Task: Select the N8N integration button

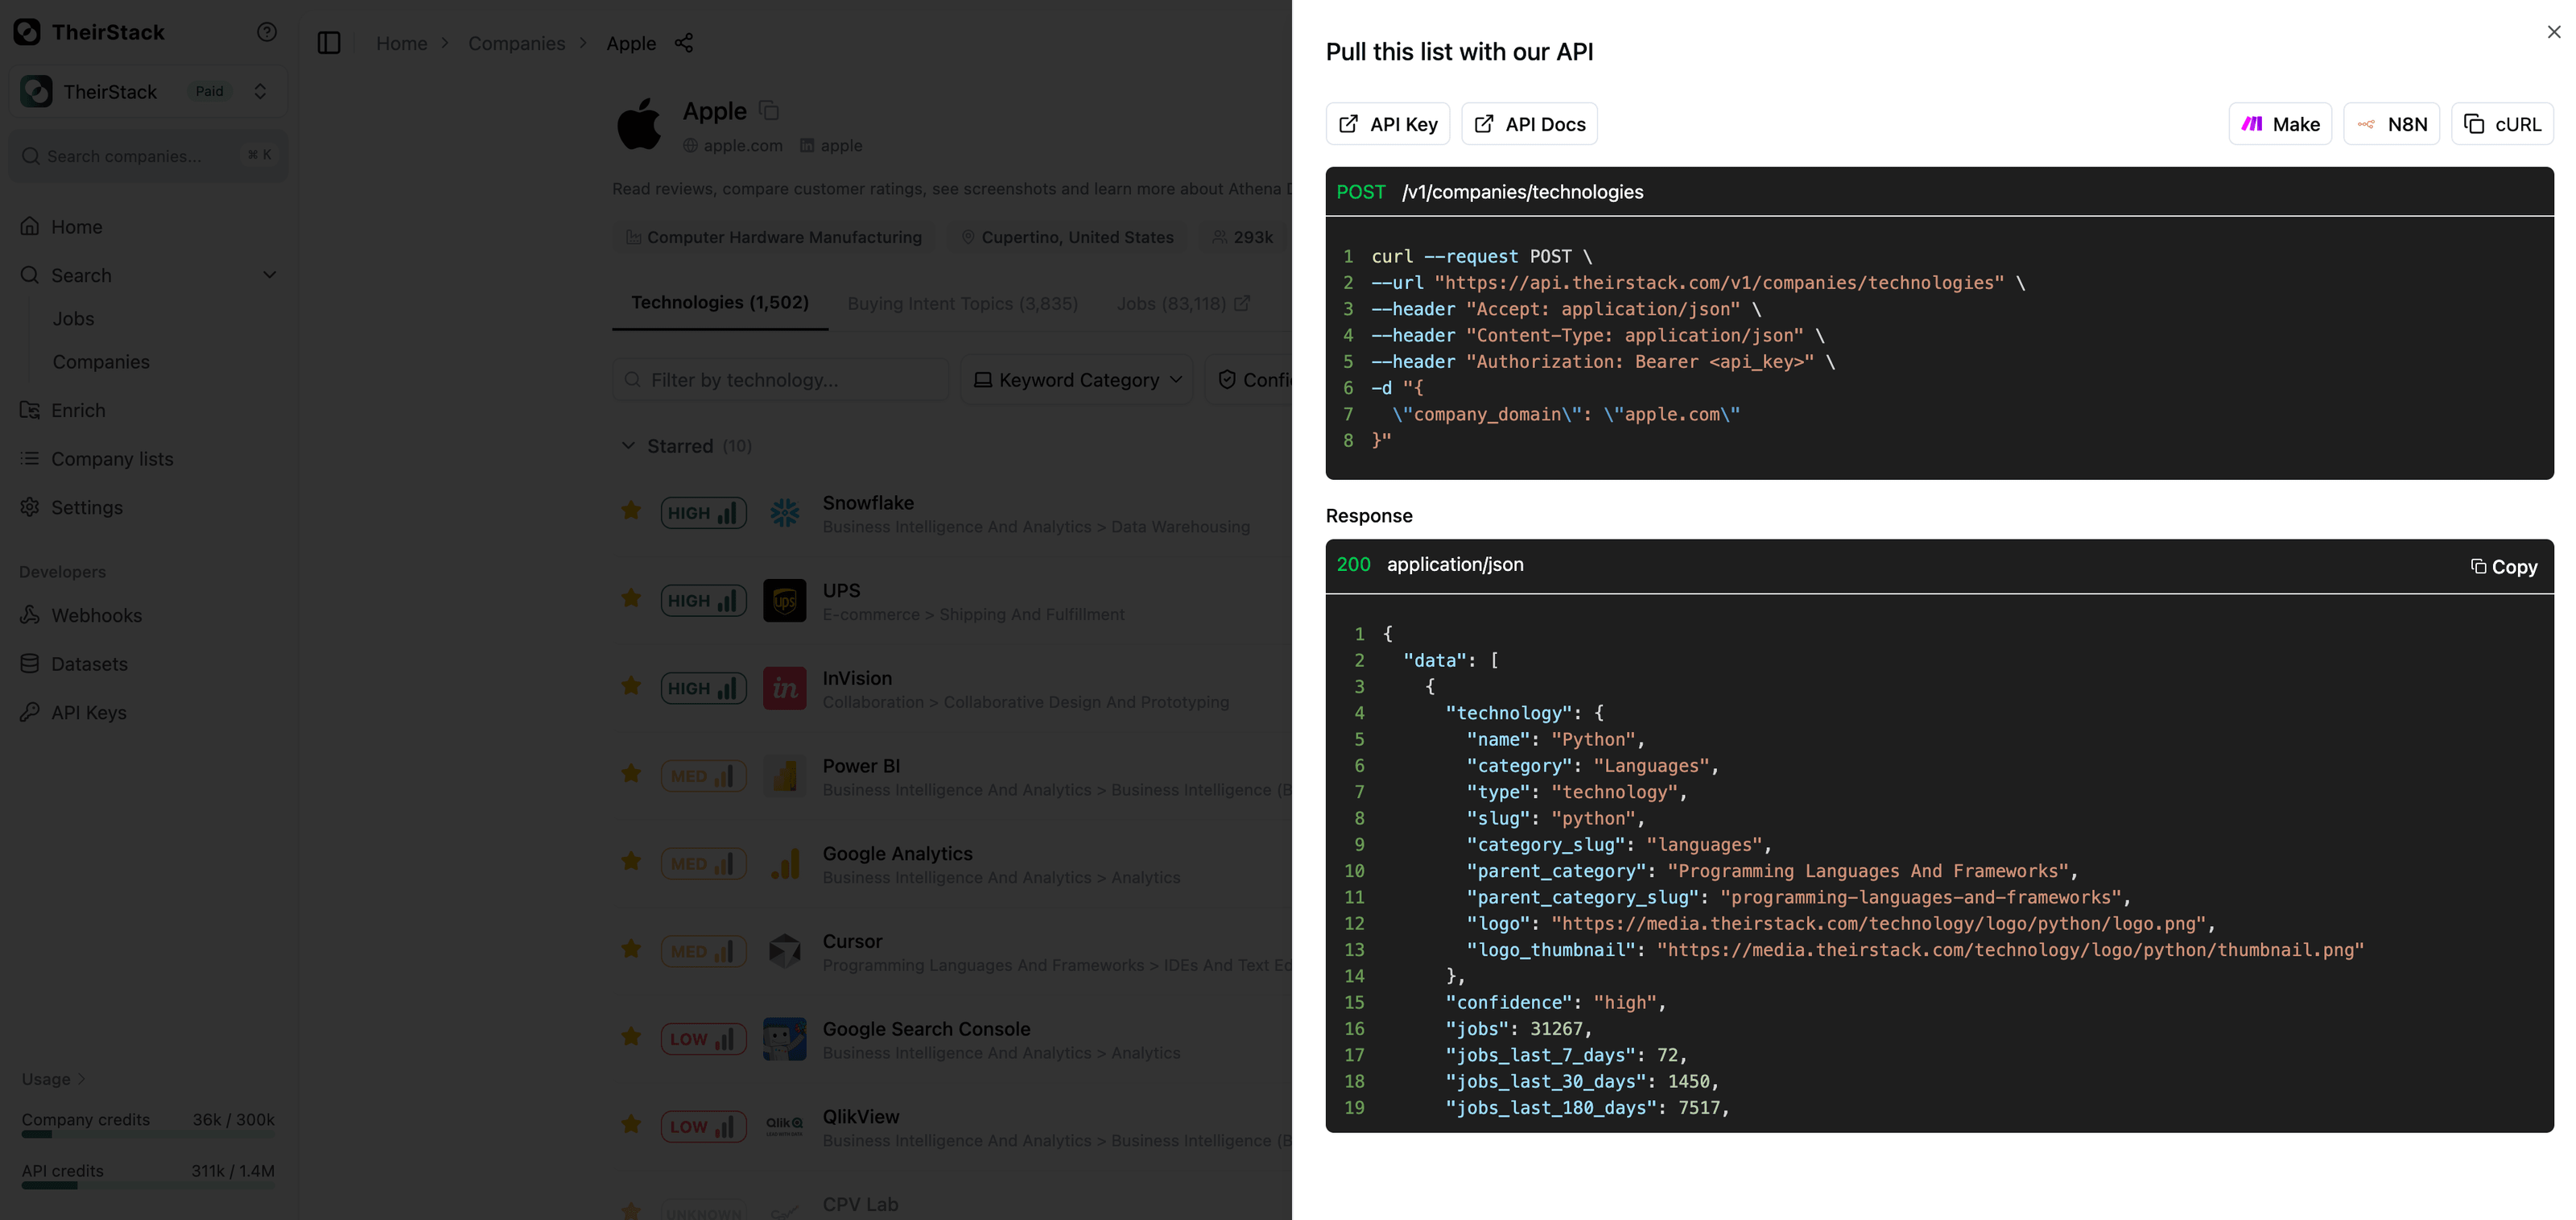Action: [x=2391, y=124]
